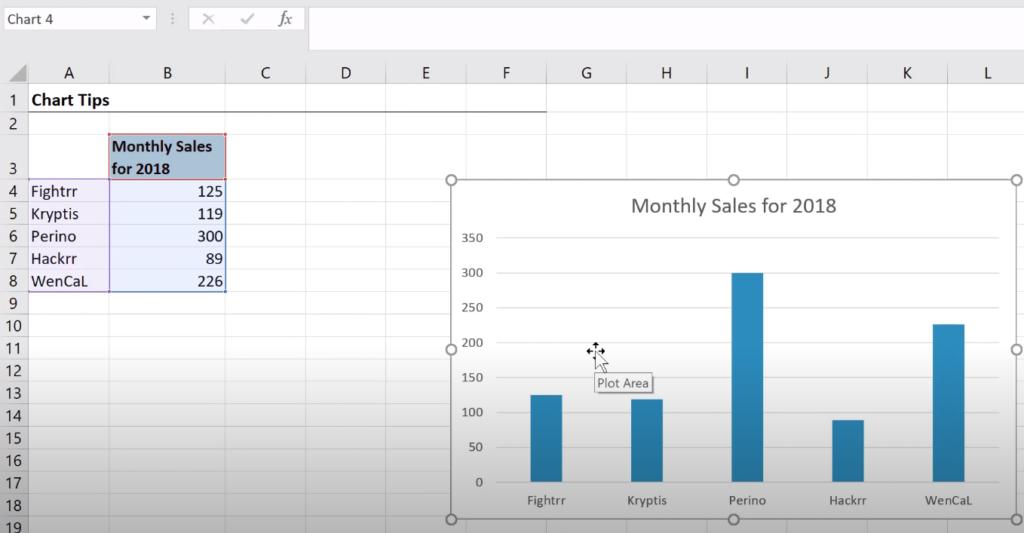Screen dimensions: 1024x533
Task: Click the Cancel X icon in formula bar
Action: pyautogui.click(x=208, y=19)
